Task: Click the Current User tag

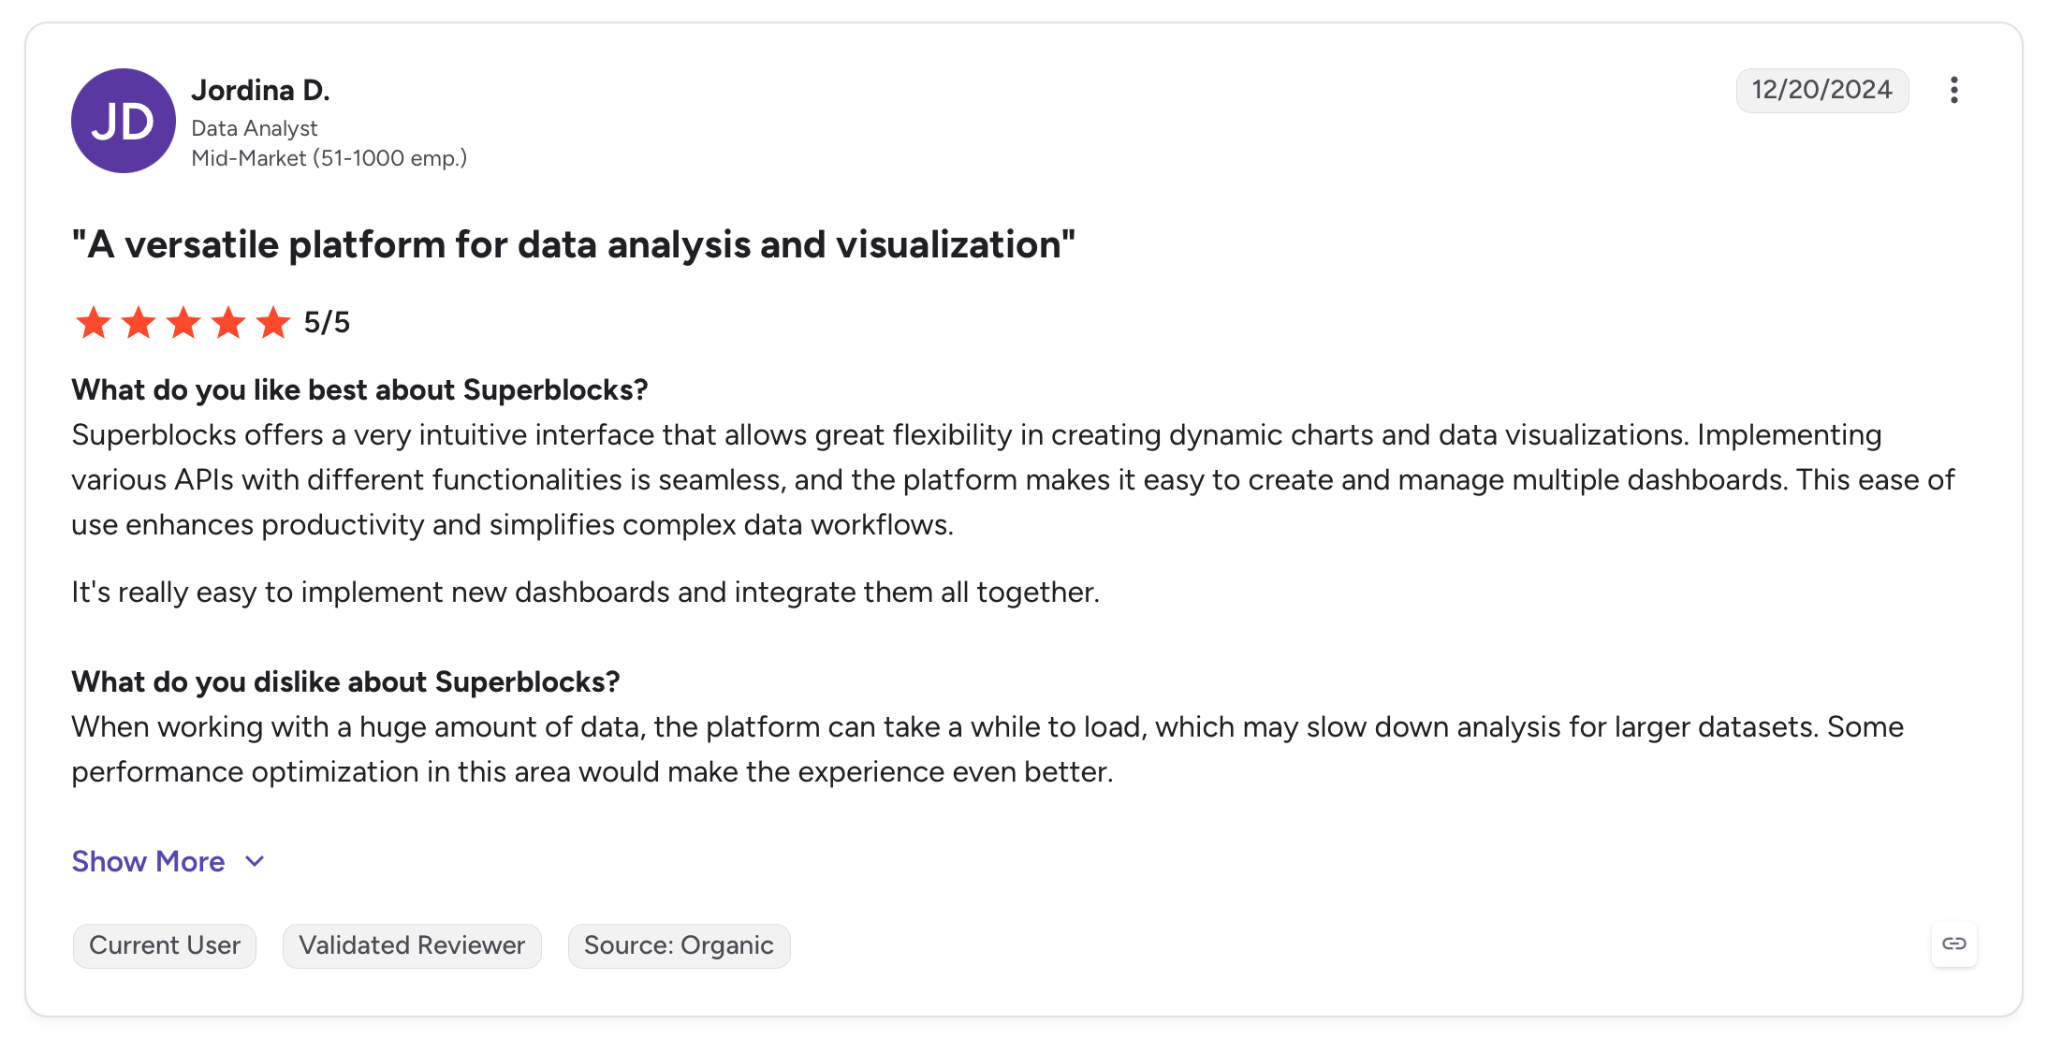Action: 164,945
